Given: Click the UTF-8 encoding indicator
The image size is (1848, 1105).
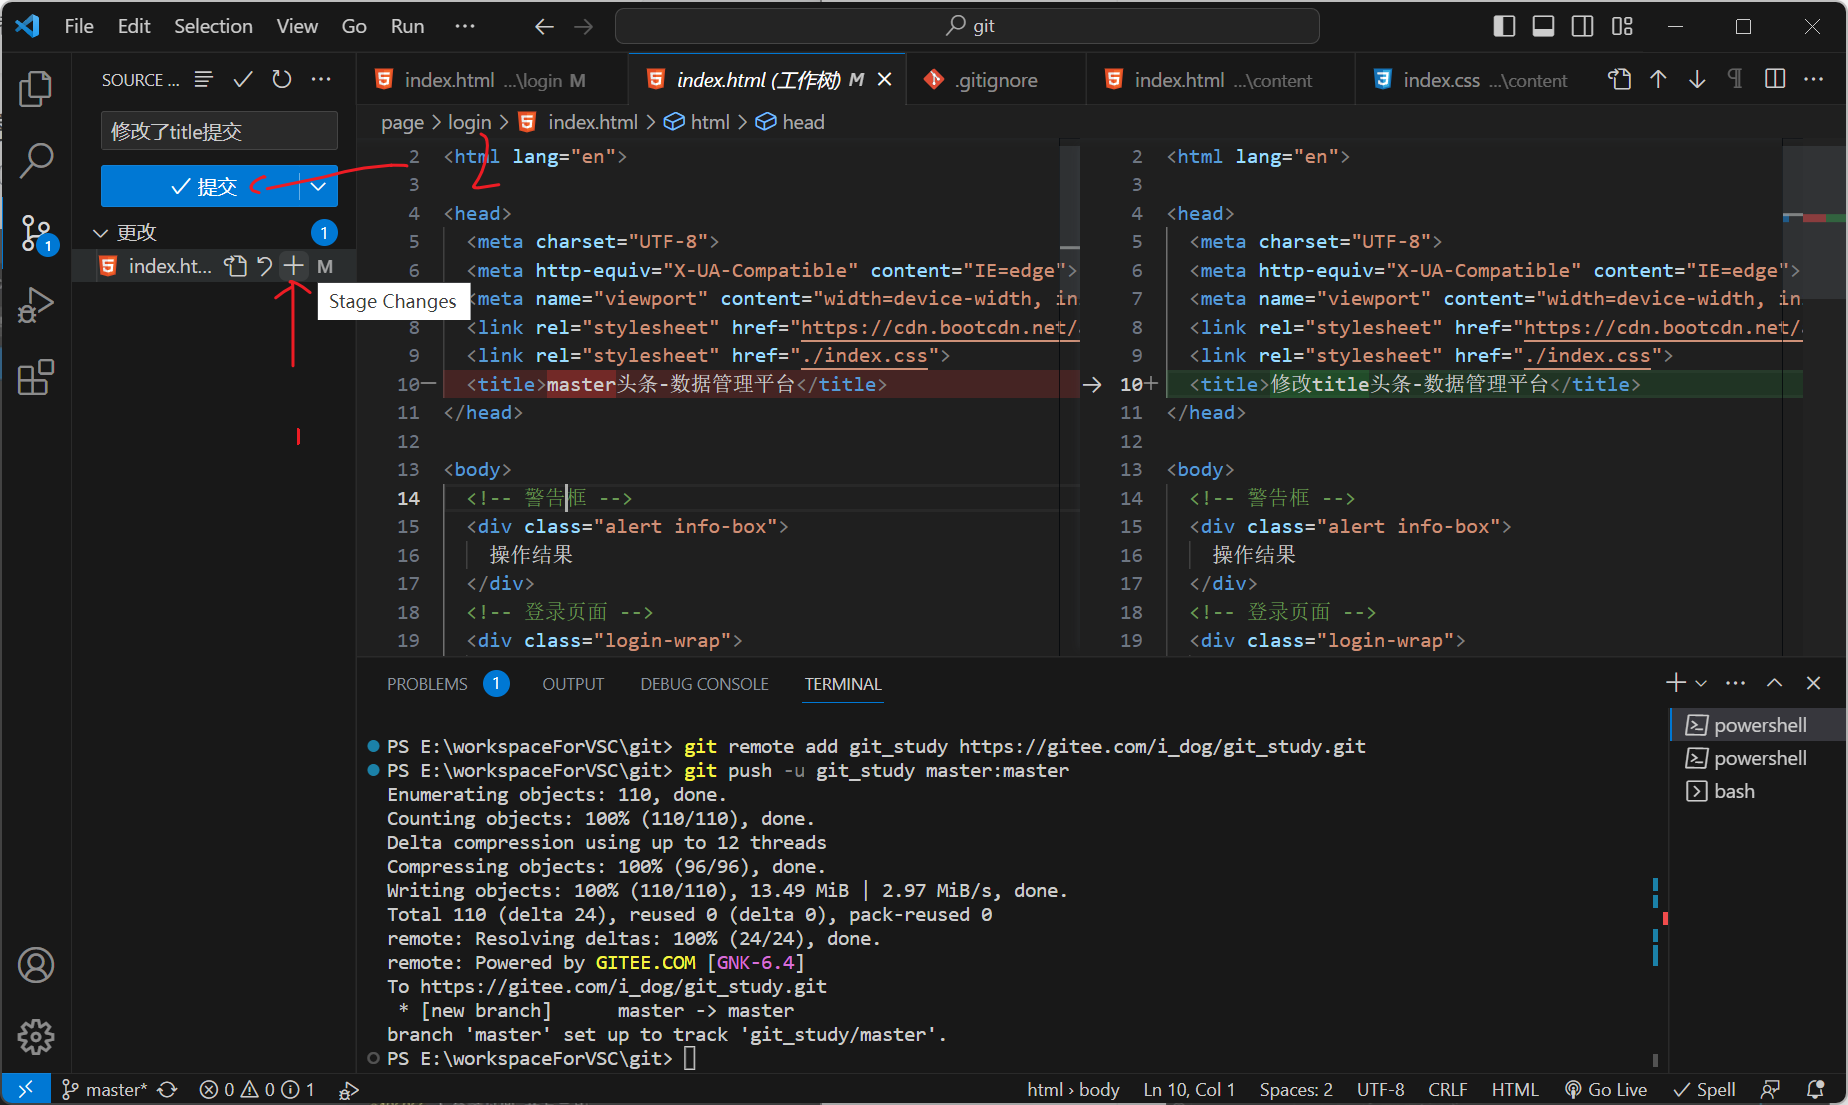Looking at the screenshot, I should click(1380, 1089).
